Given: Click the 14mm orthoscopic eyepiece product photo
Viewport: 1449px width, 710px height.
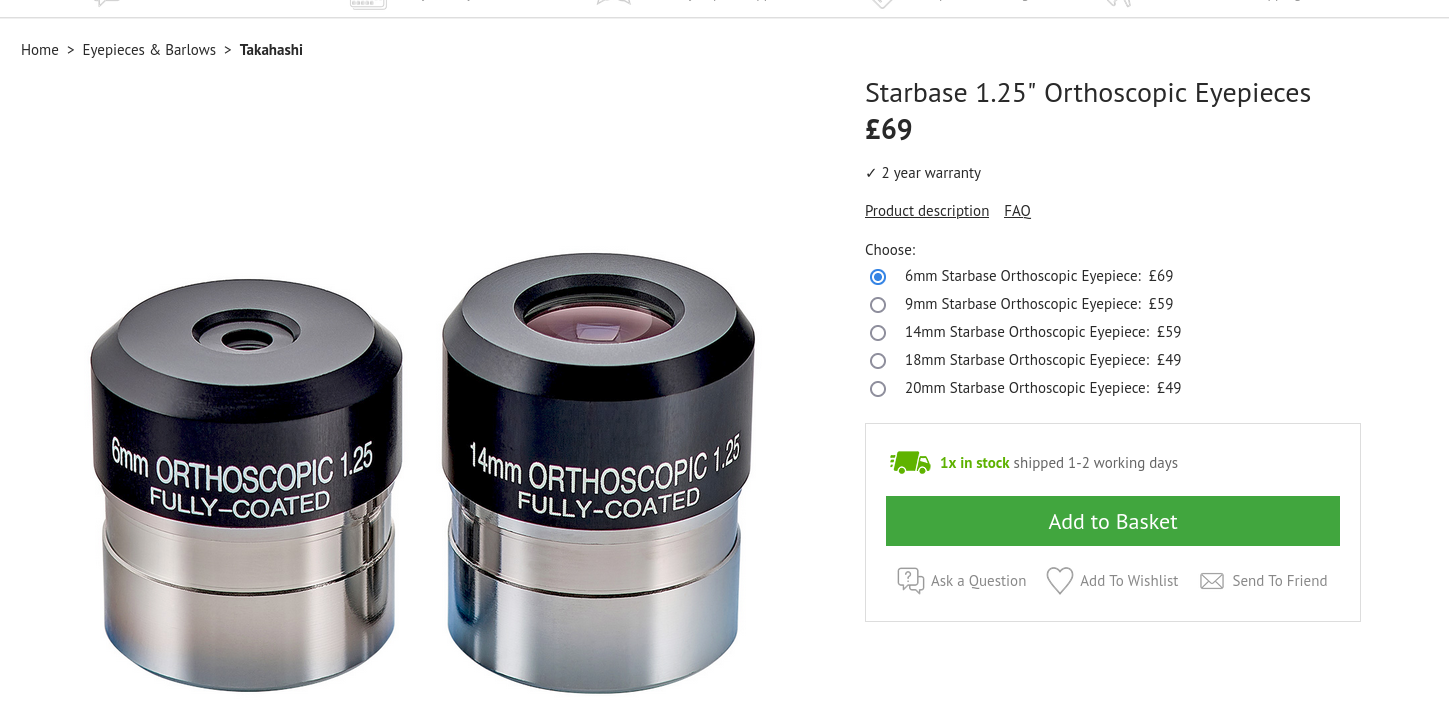Looking at the screenshot, I should tap(598, 473).
